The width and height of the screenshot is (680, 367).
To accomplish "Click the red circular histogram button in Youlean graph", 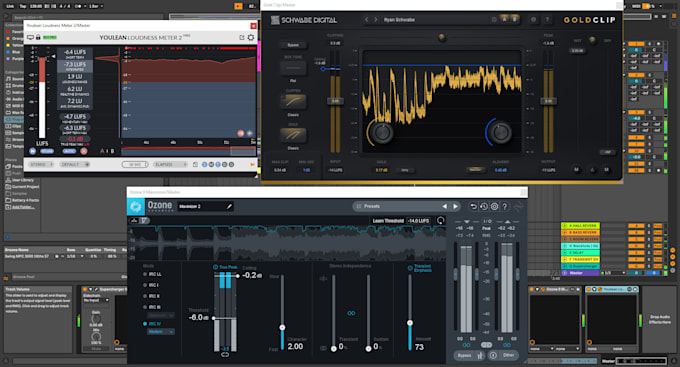I will pos(241,133).
